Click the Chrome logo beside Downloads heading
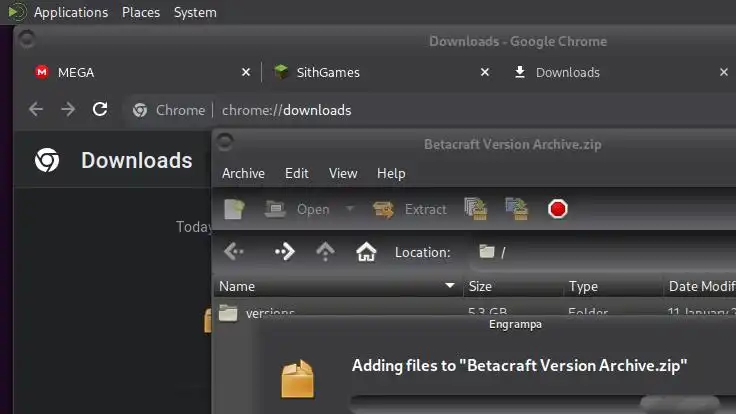736x414 pixels. (x=47, y=160)
